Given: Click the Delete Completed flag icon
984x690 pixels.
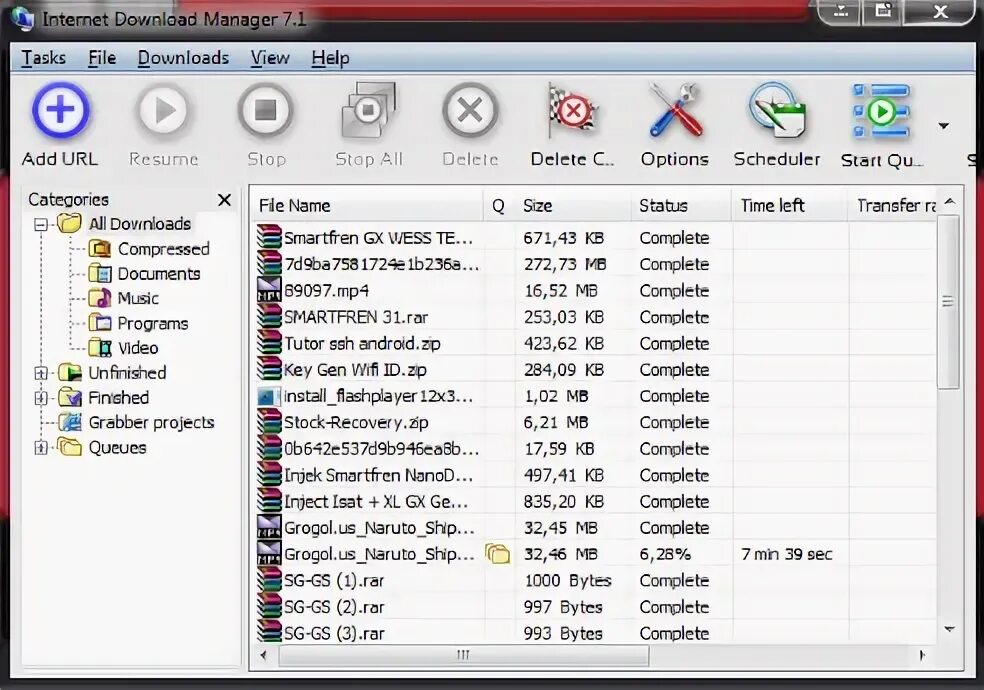Looking at the screenshot, I should [x=572, y=111].
